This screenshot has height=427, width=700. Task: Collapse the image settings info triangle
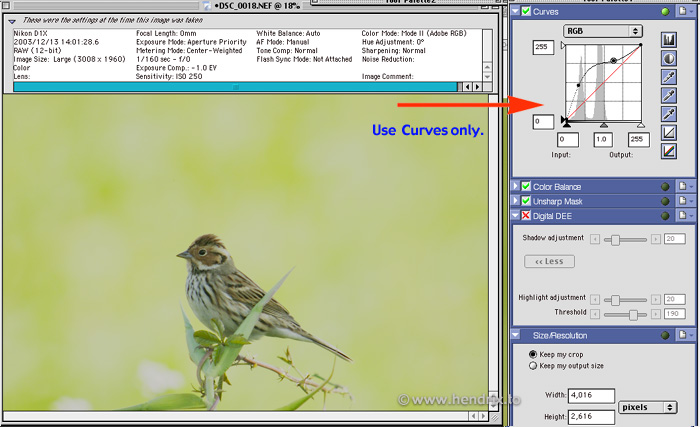point(12,21)
